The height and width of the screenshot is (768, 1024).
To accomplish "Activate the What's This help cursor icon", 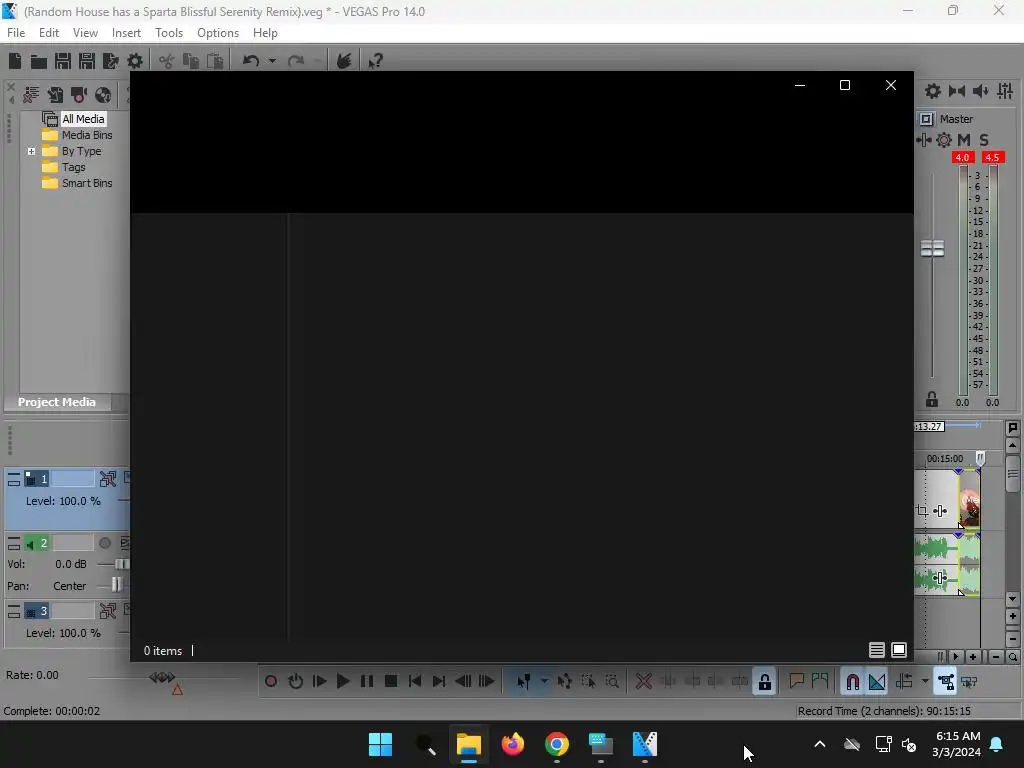I will (376, 61).
